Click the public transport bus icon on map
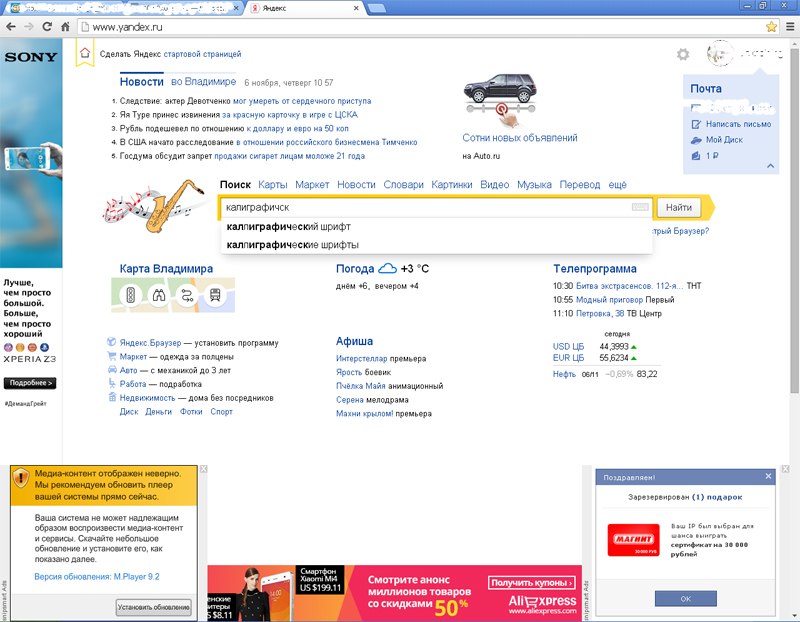 tap(215, 295)
